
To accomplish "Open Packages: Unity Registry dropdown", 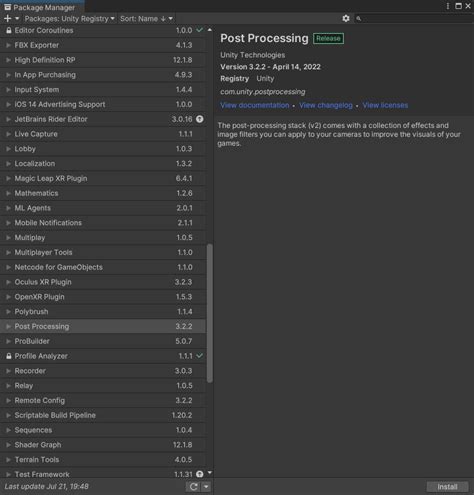I will (70, 19).
